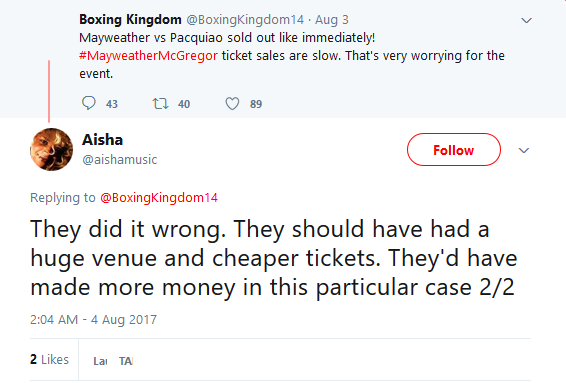Expand the Boxing Kingdom tweet options chevron
566x383 pixels.
(526, 21)
